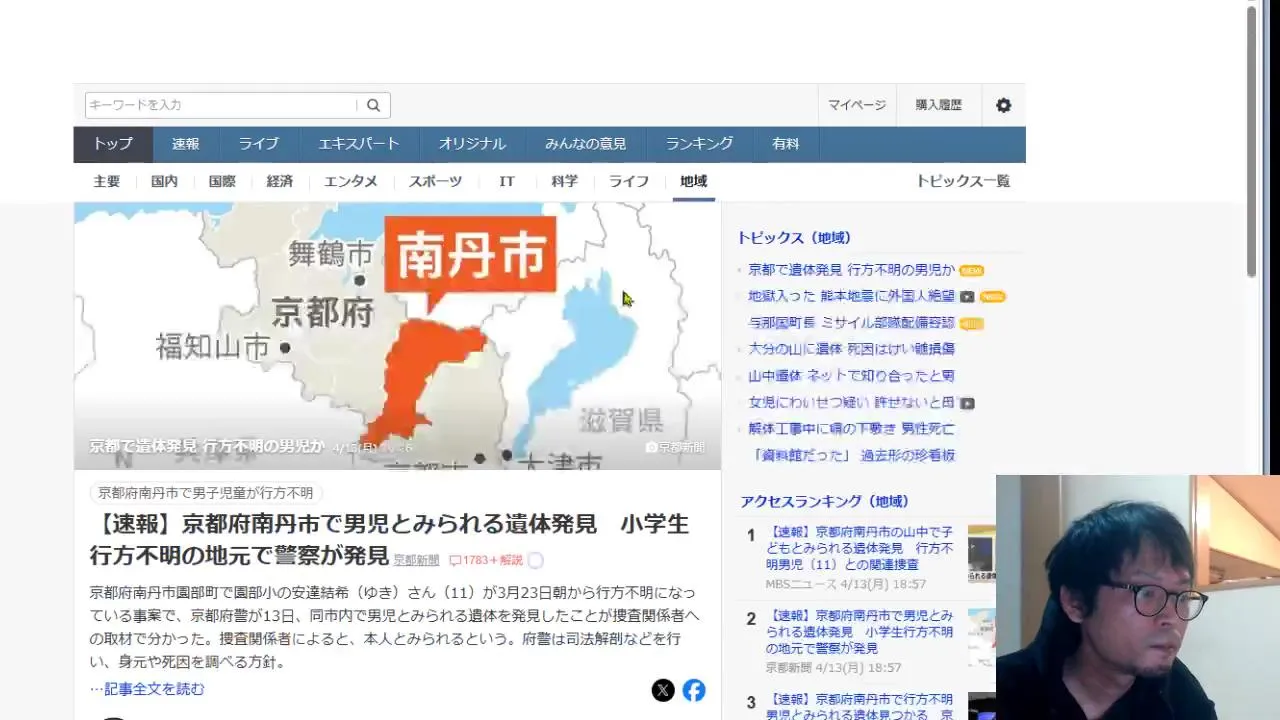Share the article on X
1280x720 pixels.
[x=663, y=690]
